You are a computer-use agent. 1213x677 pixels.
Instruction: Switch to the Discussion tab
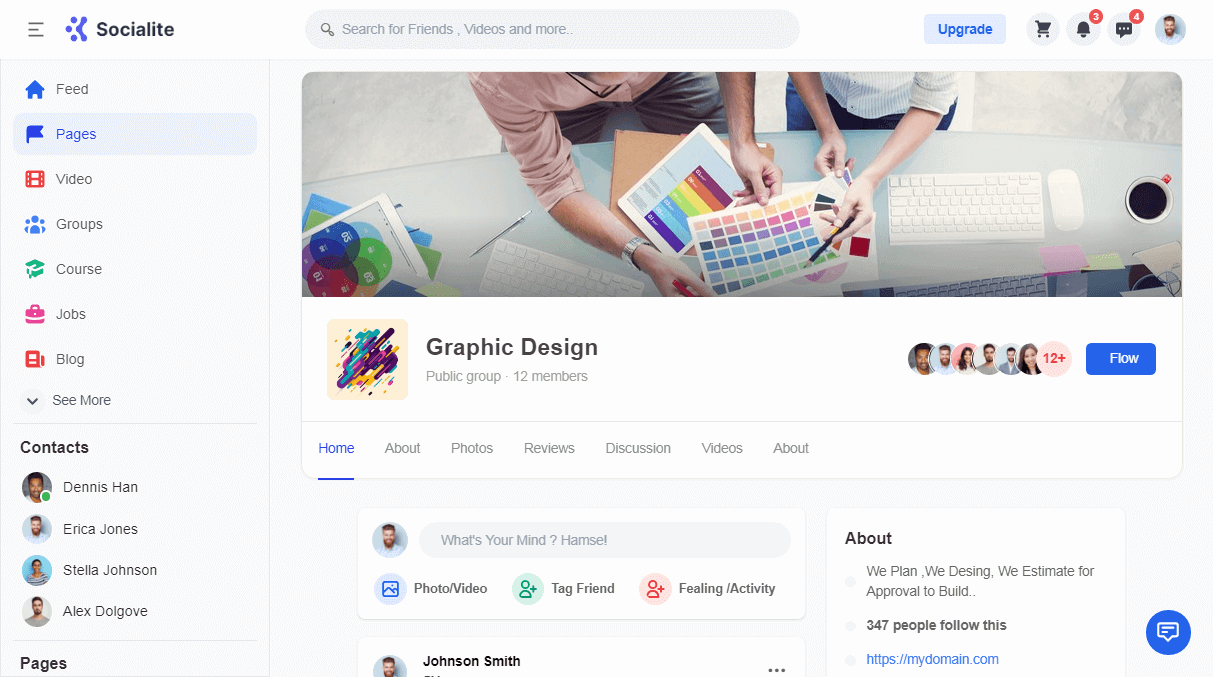tap(638, 448)
